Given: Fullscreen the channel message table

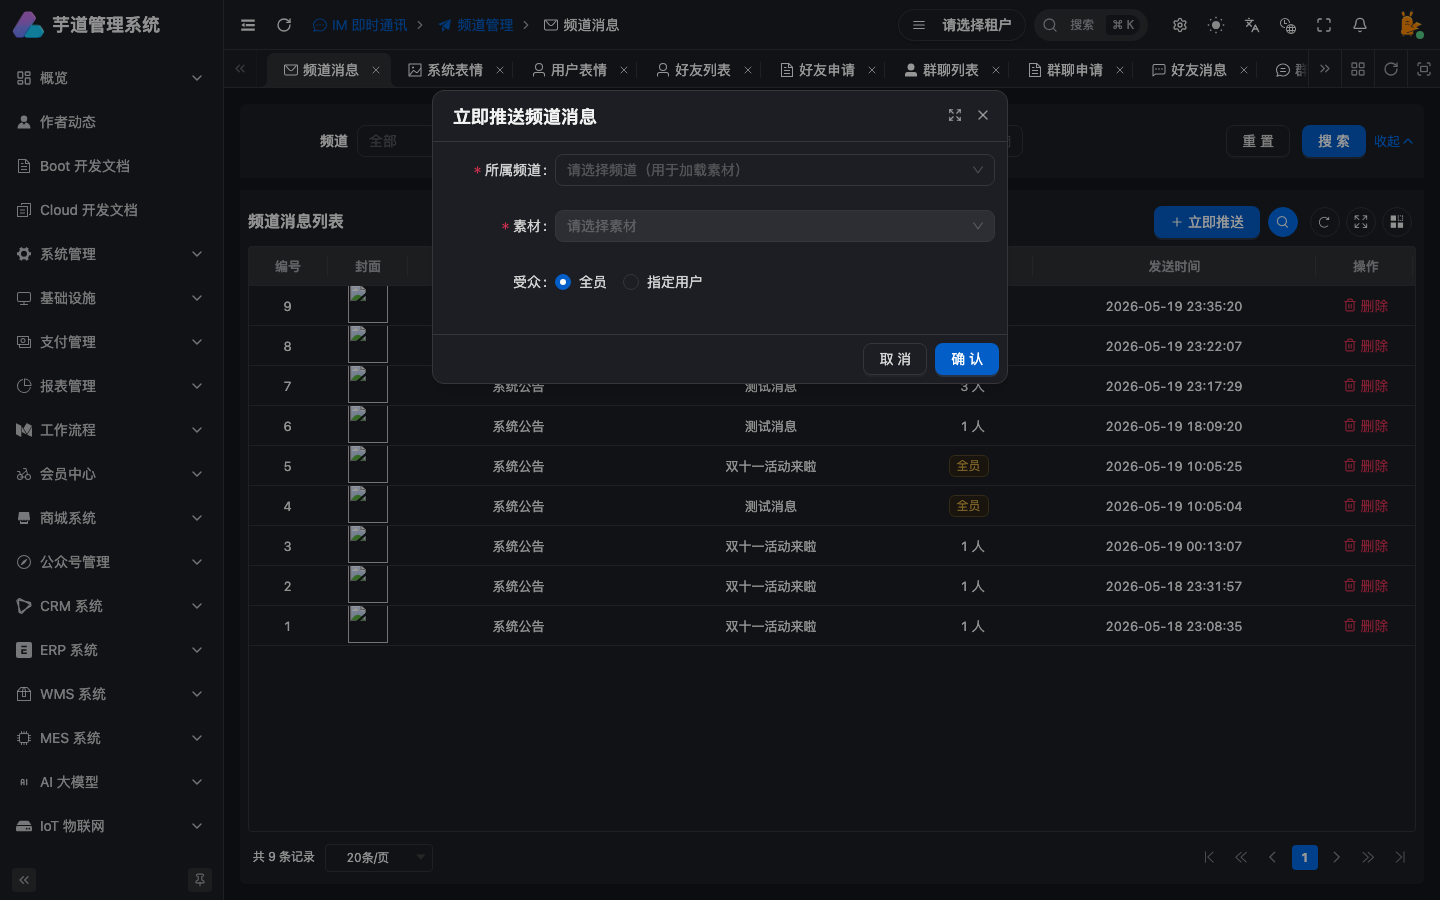Looking at the screenshot, I should click(1361, 222).
